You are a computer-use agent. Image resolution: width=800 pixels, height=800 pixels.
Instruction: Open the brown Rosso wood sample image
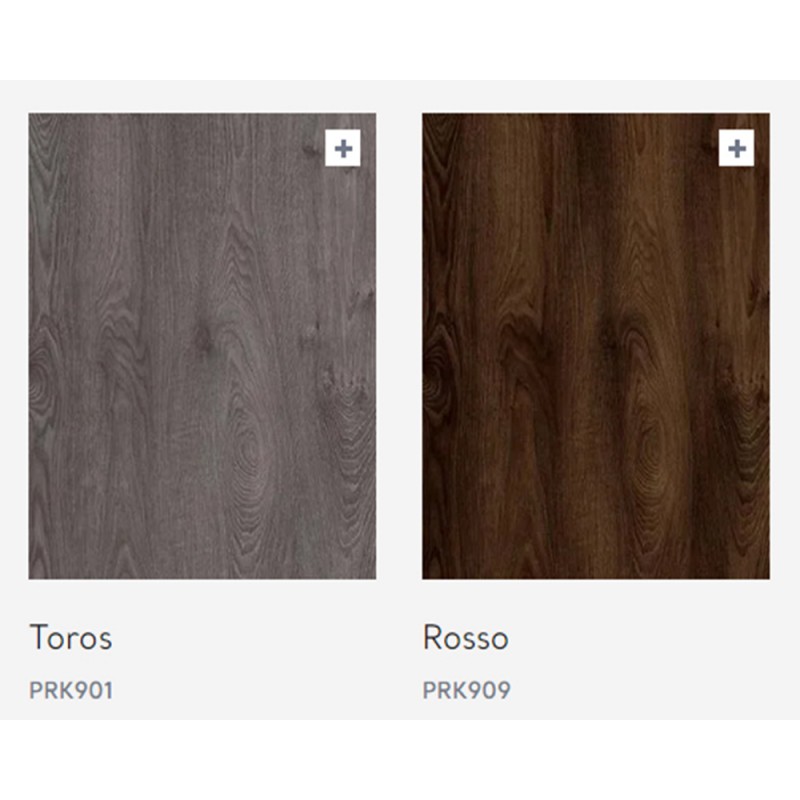coord(596,346)
